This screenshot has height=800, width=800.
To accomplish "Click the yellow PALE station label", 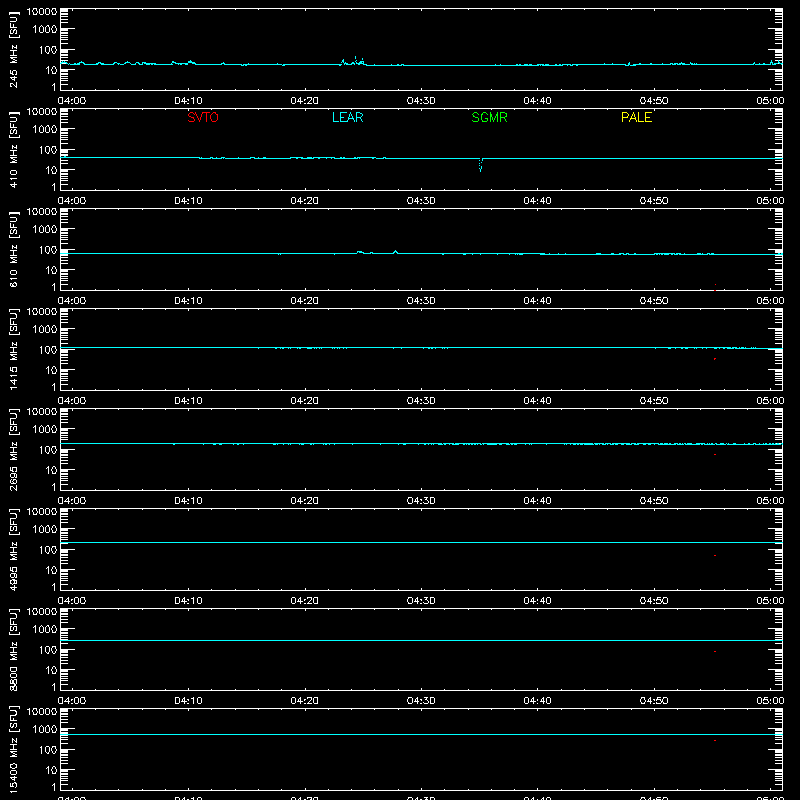I will (x=636, y=117).
